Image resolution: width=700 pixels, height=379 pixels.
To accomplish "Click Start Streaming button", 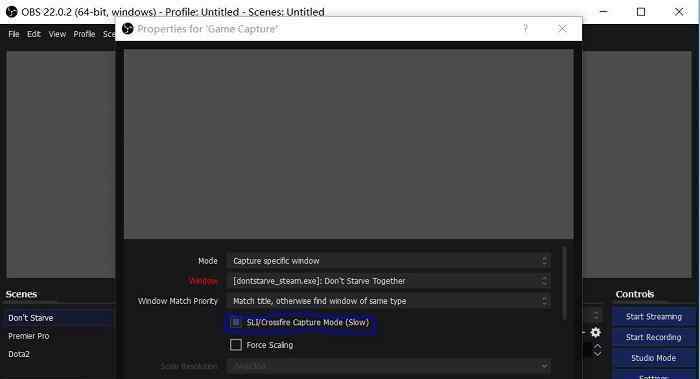I will pyautogui.click(x=654, y=317).
